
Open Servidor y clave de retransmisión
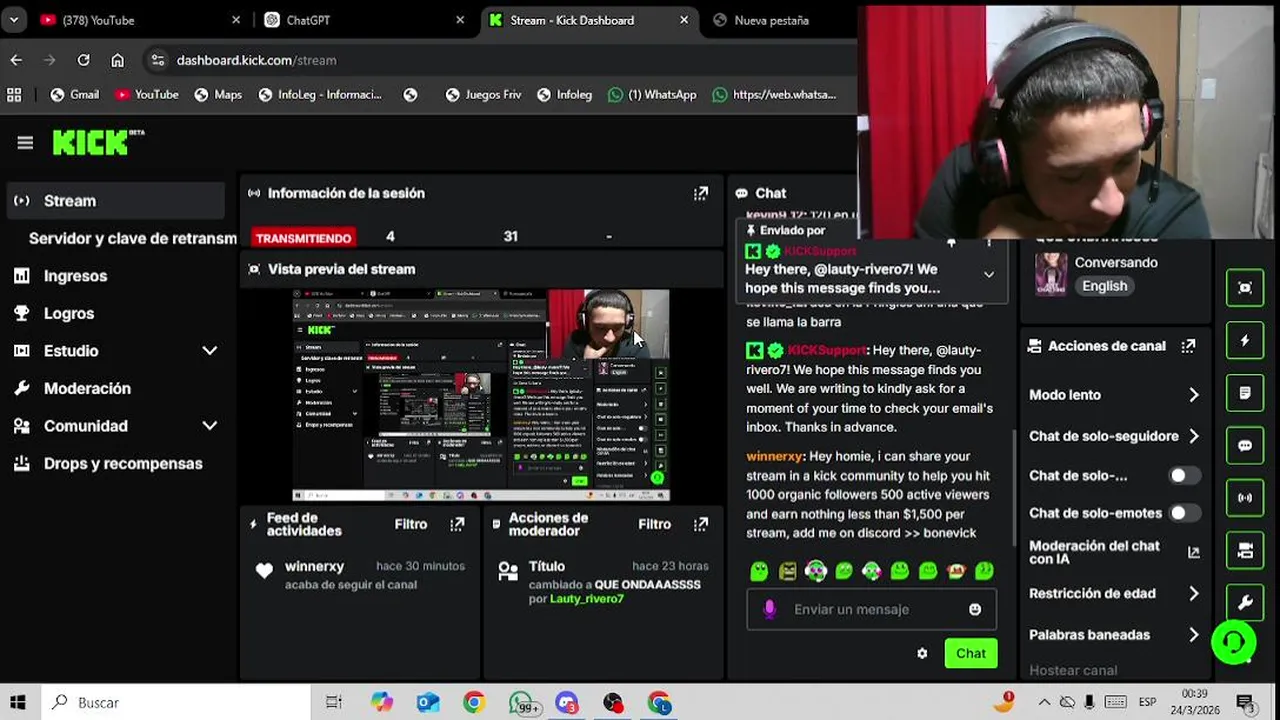pyautogui.click(x=132, y=238)
